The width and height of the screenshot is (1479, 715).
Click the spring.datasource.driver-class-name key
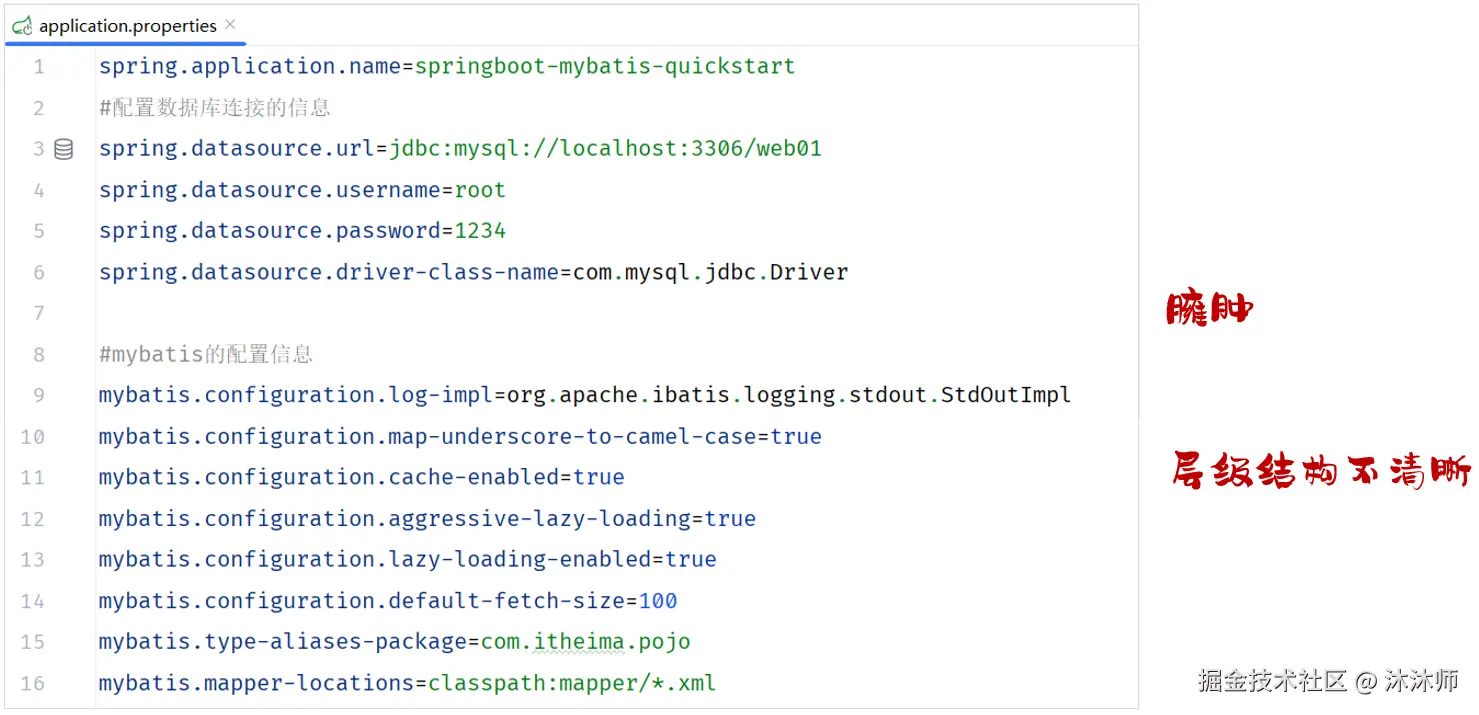(328, 272)
